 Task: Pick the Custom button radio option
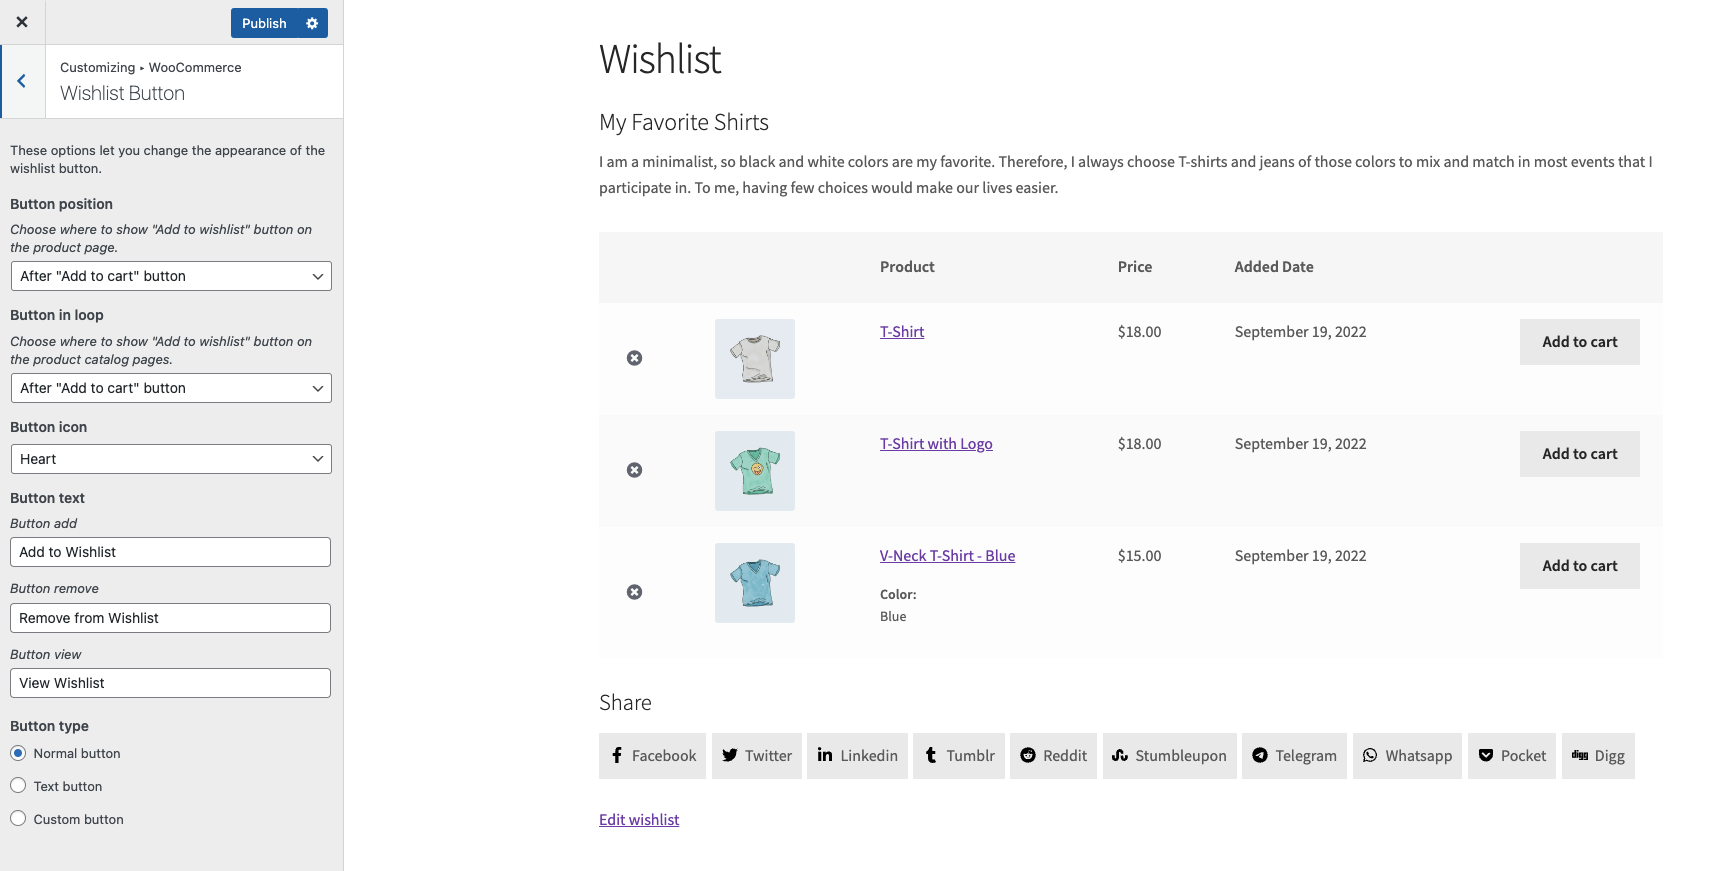tap(18, 819)
